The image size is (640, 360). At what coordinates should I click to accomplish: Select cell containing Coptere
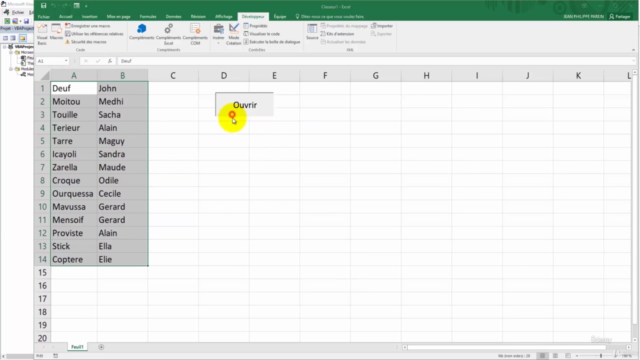click(x=73, y=259)
